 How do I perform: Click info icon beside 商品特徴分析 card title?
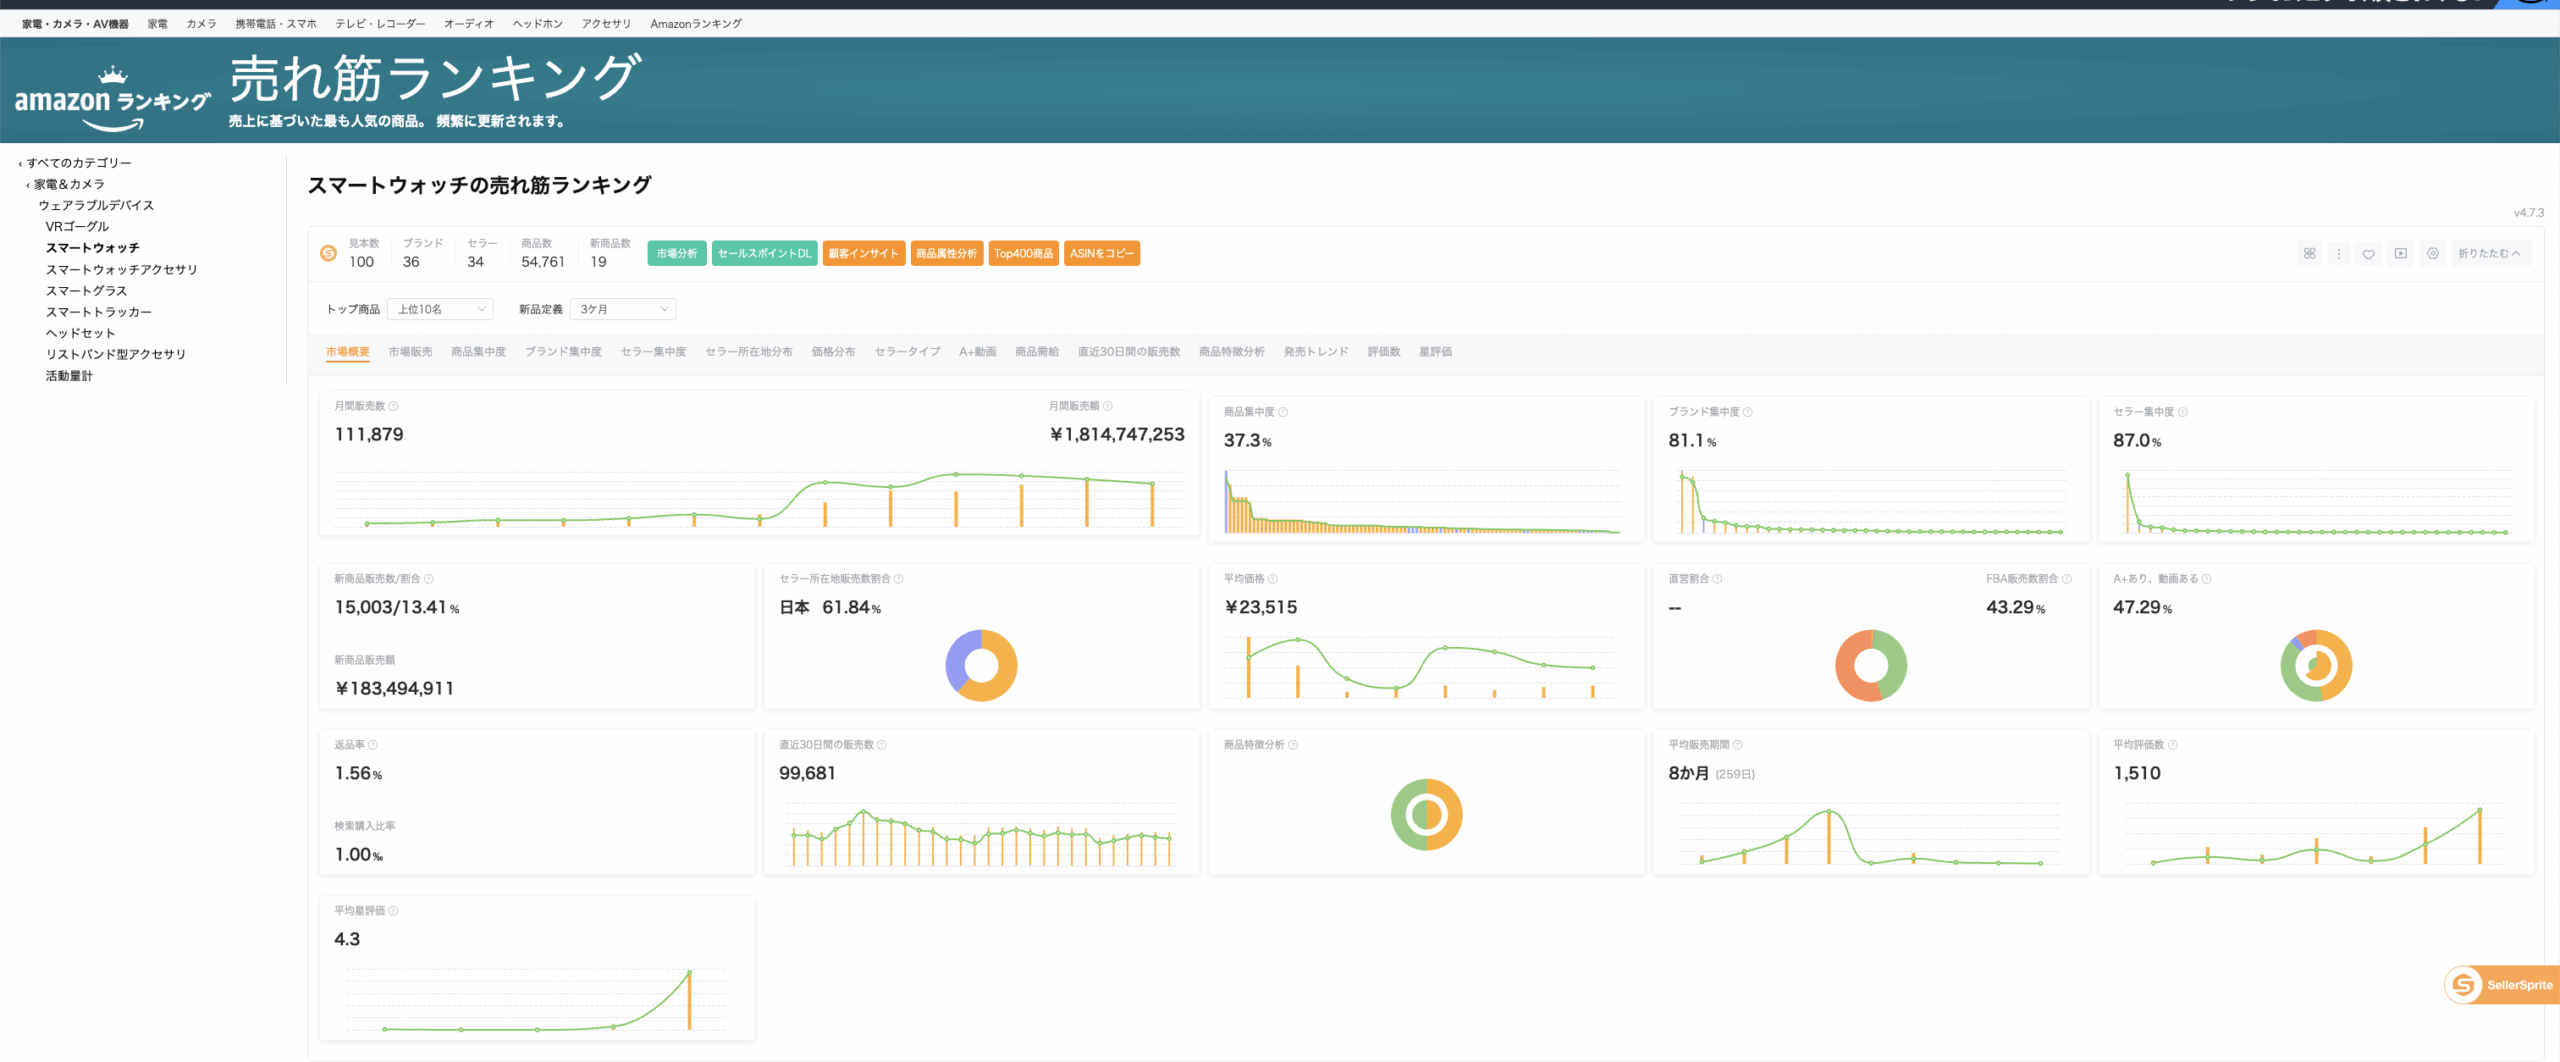(1293, 745)
